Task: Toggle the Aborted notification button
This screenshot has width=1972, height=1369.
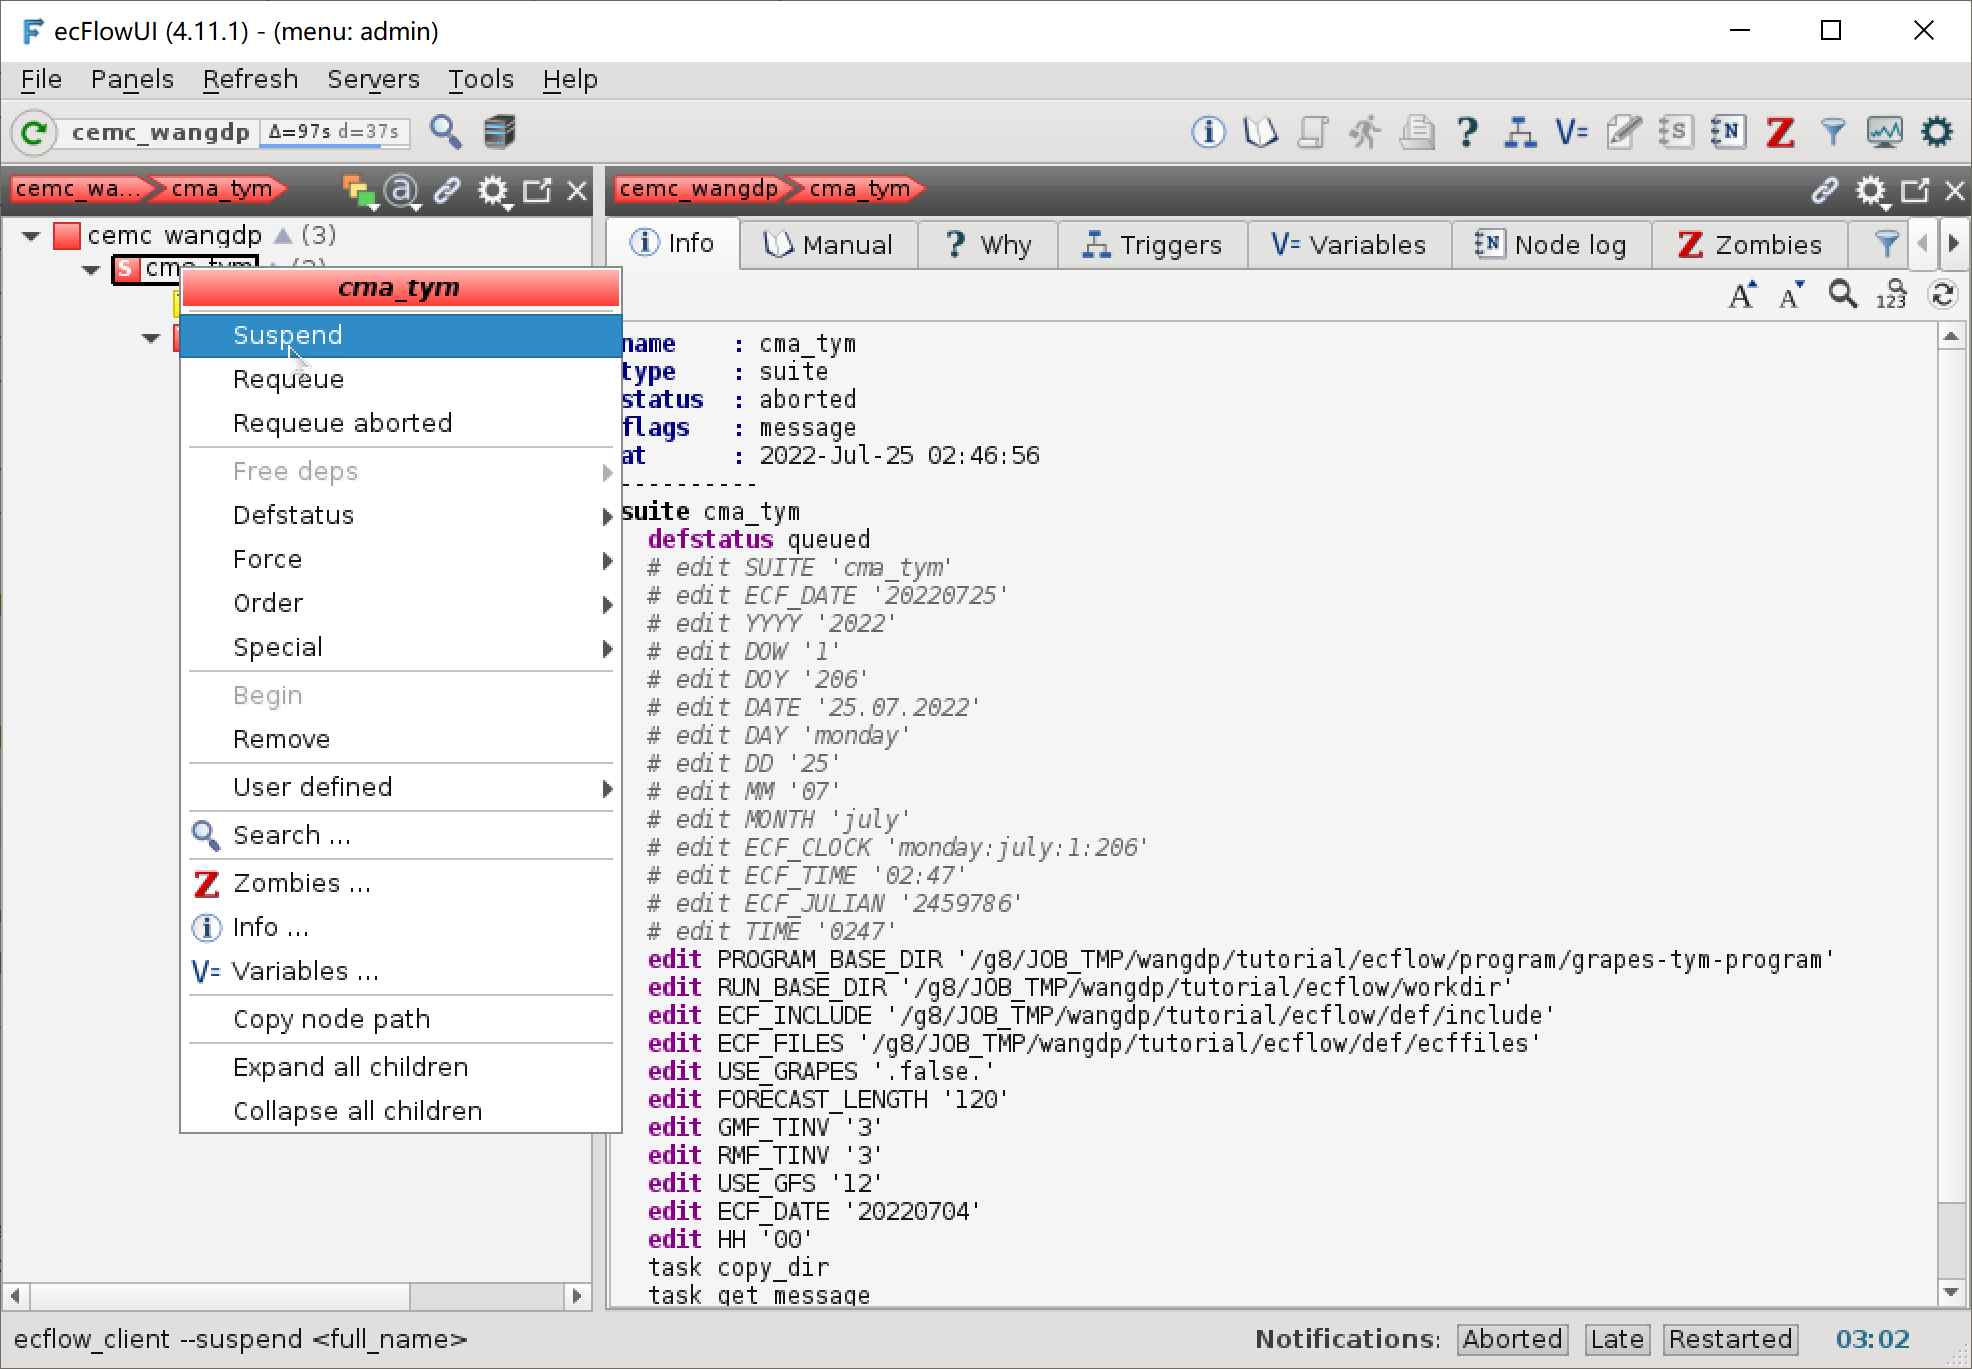Action: coord(1512,1339)
